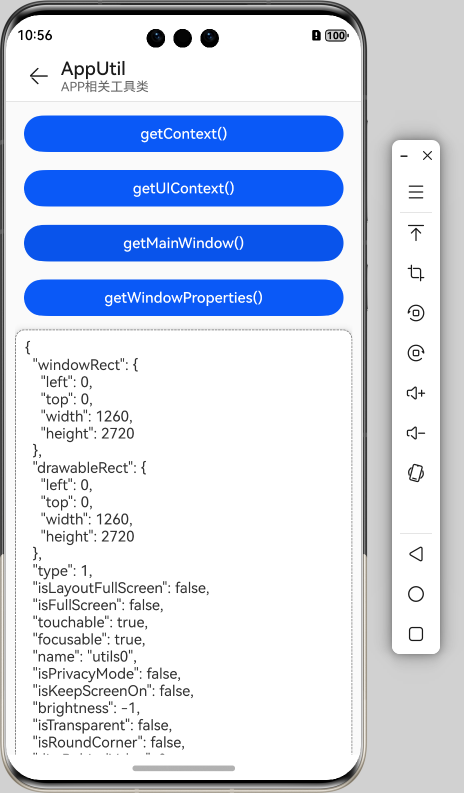Tap the bottom navigation gesture bar
Screen dimensions: 464x793
pyautogui.click(x=184, y=768)
